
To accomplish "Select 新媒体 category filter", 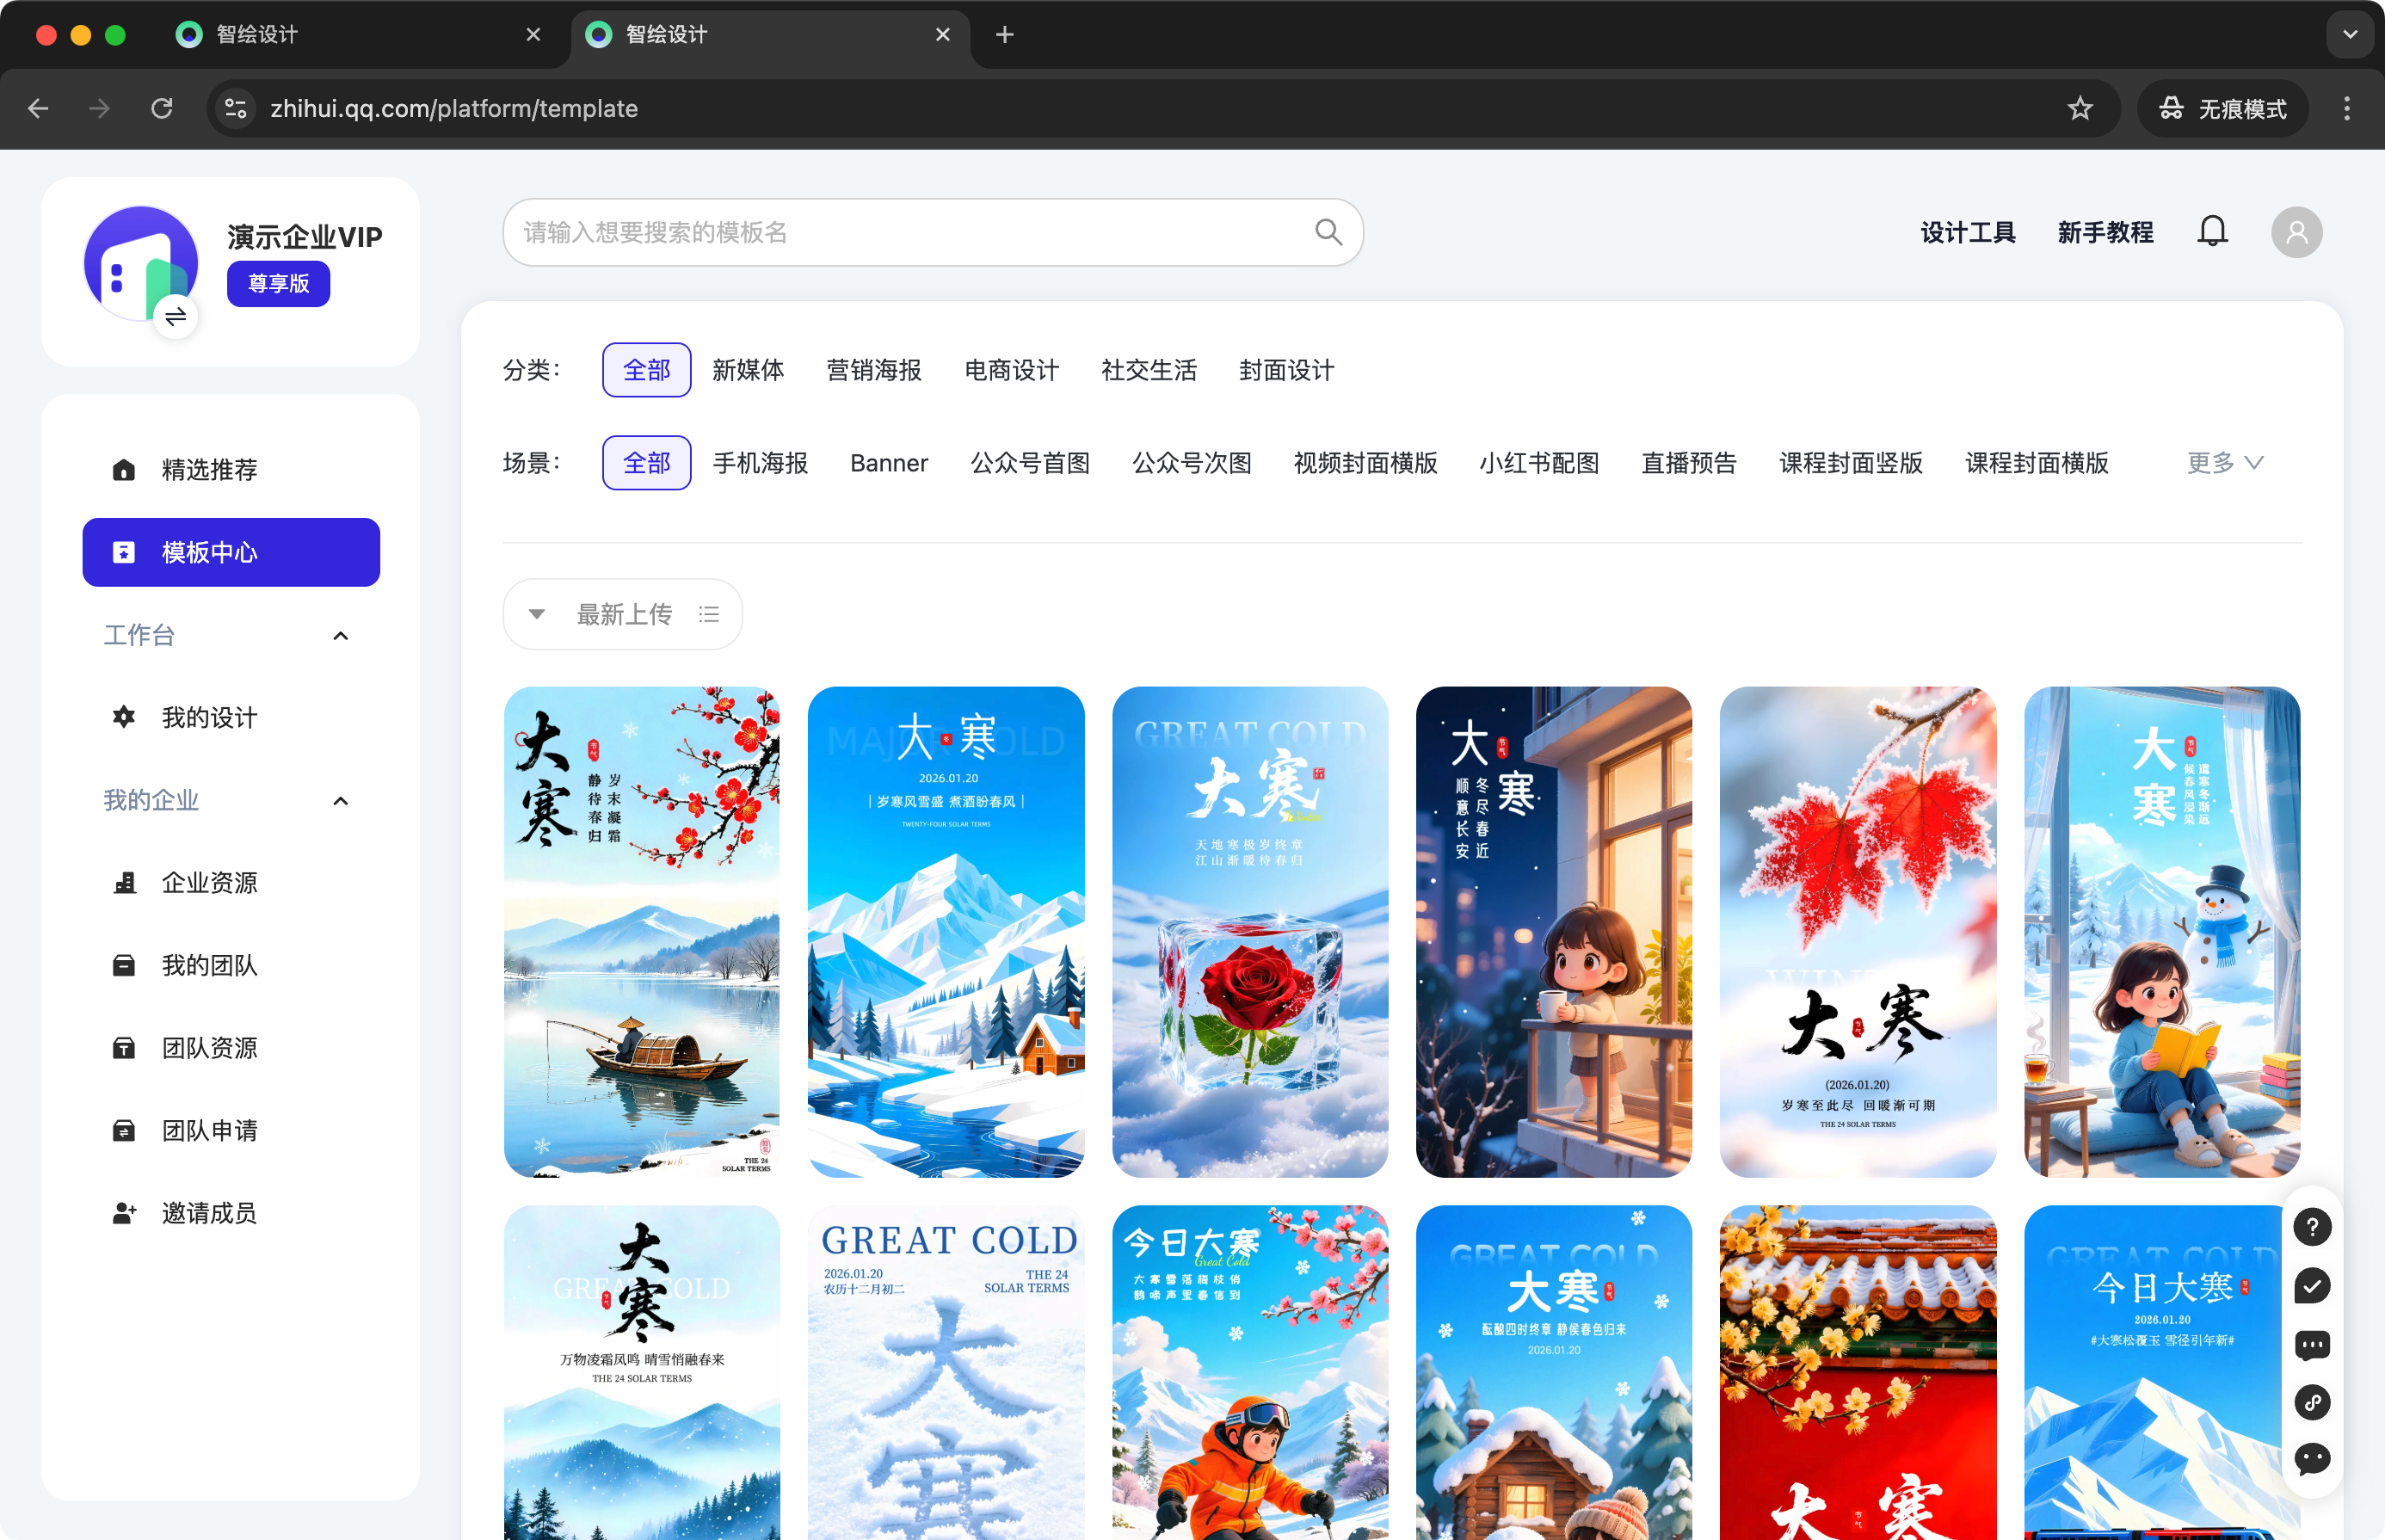I will 747,370.
